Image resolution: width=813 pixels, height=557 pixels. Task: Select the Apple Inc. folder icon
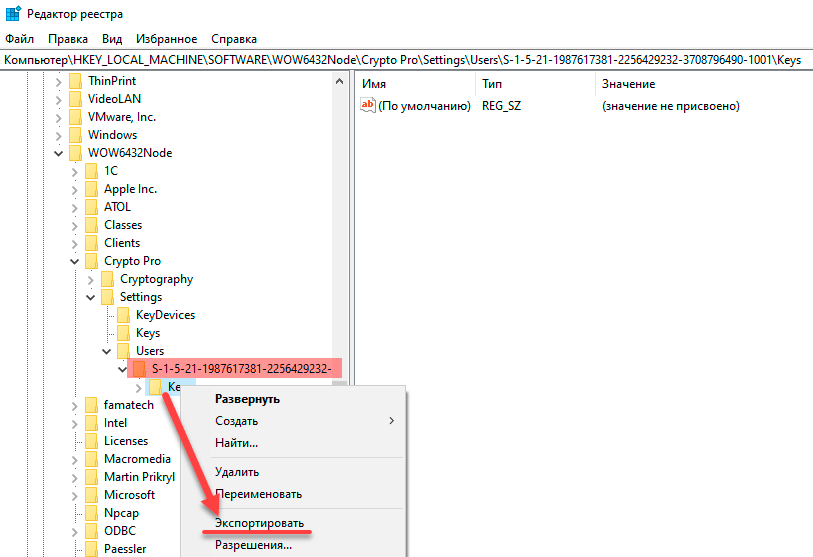click(x=92, y=189)
